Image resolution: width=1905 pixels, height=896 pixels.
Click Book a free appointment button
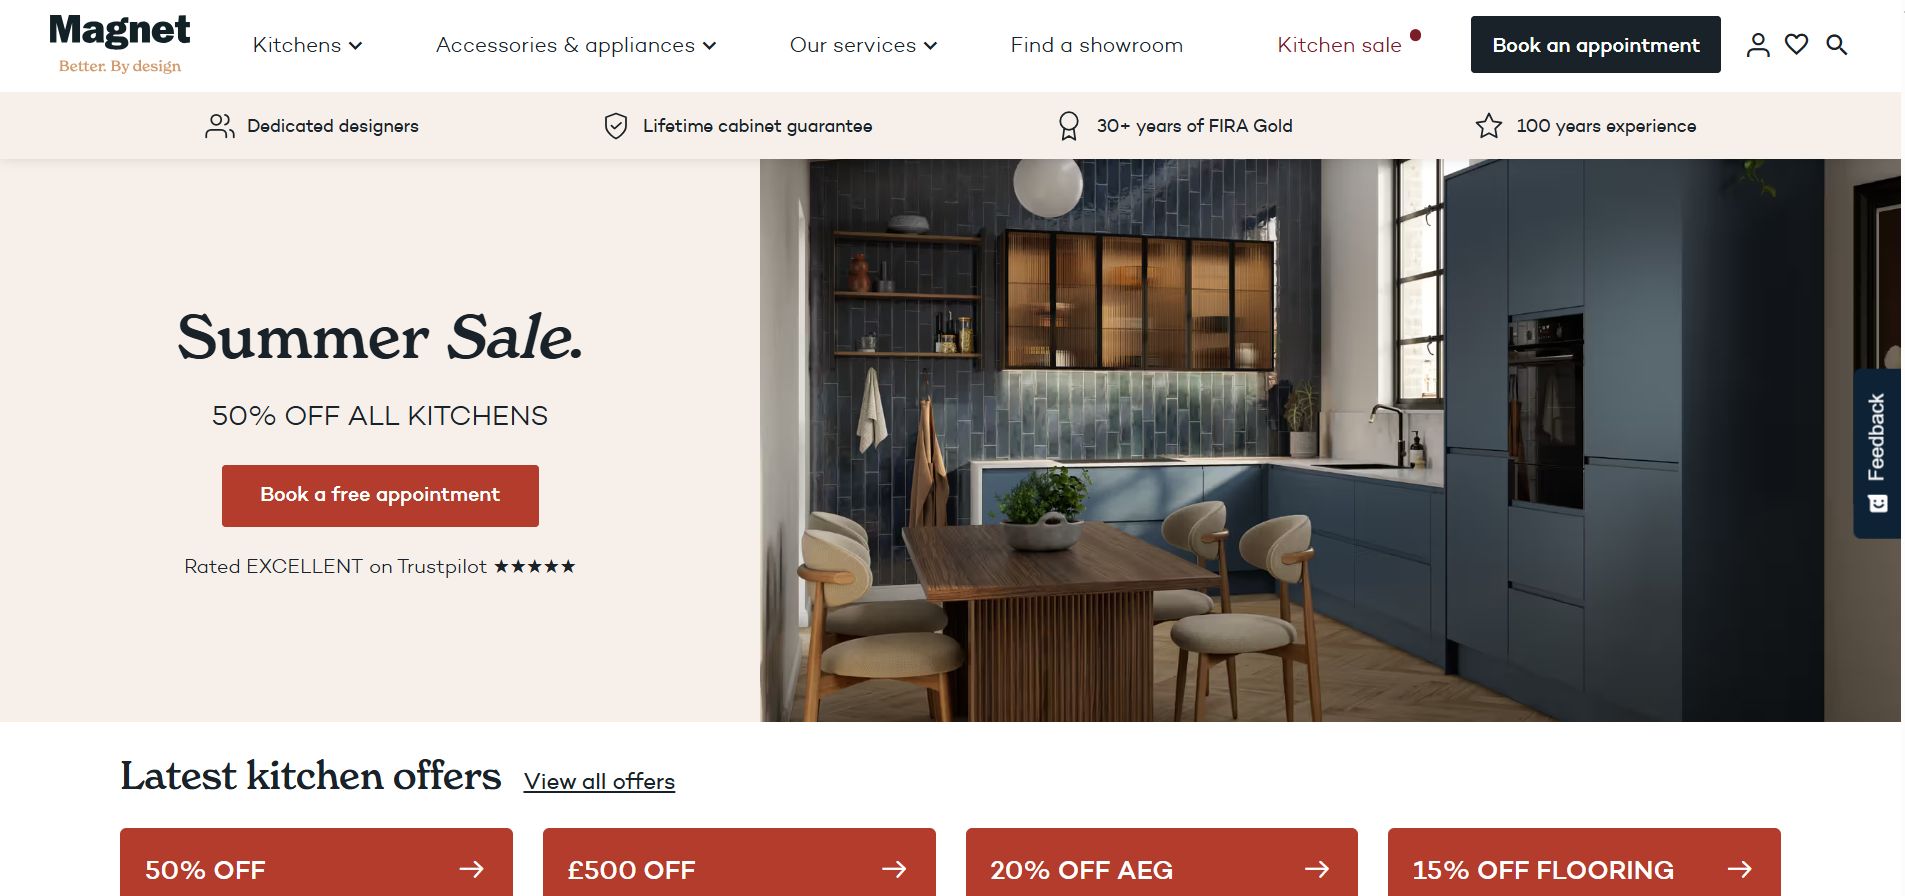click(380, 496)
